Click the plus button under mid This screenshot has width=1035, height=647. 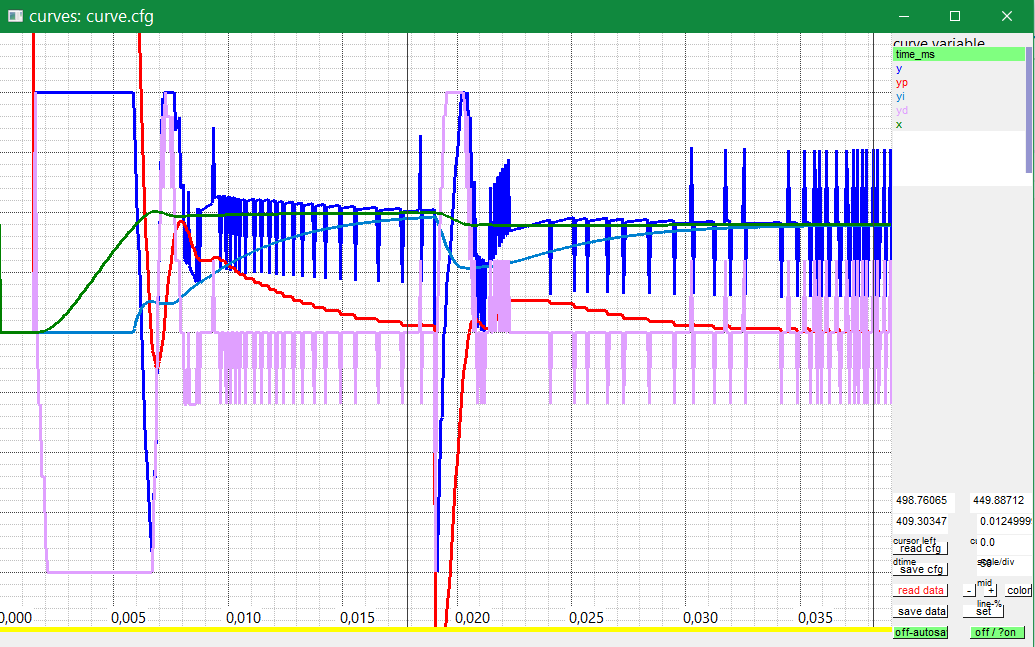click(x=991, y=591)
